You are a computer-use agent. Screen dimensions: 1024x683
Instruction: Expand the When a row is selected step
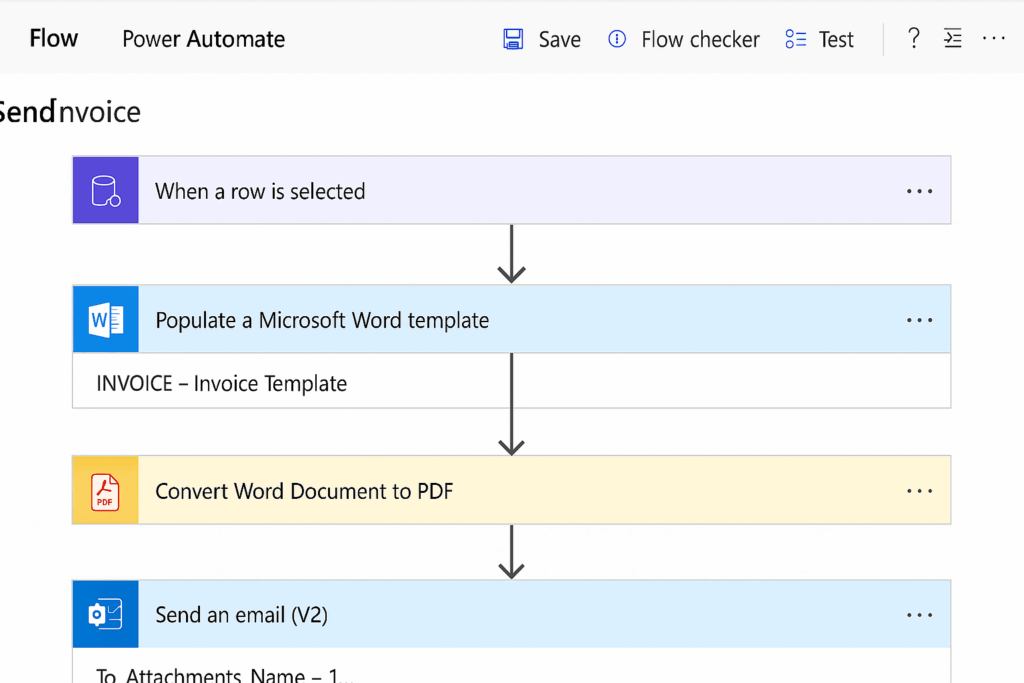(511, 191)
